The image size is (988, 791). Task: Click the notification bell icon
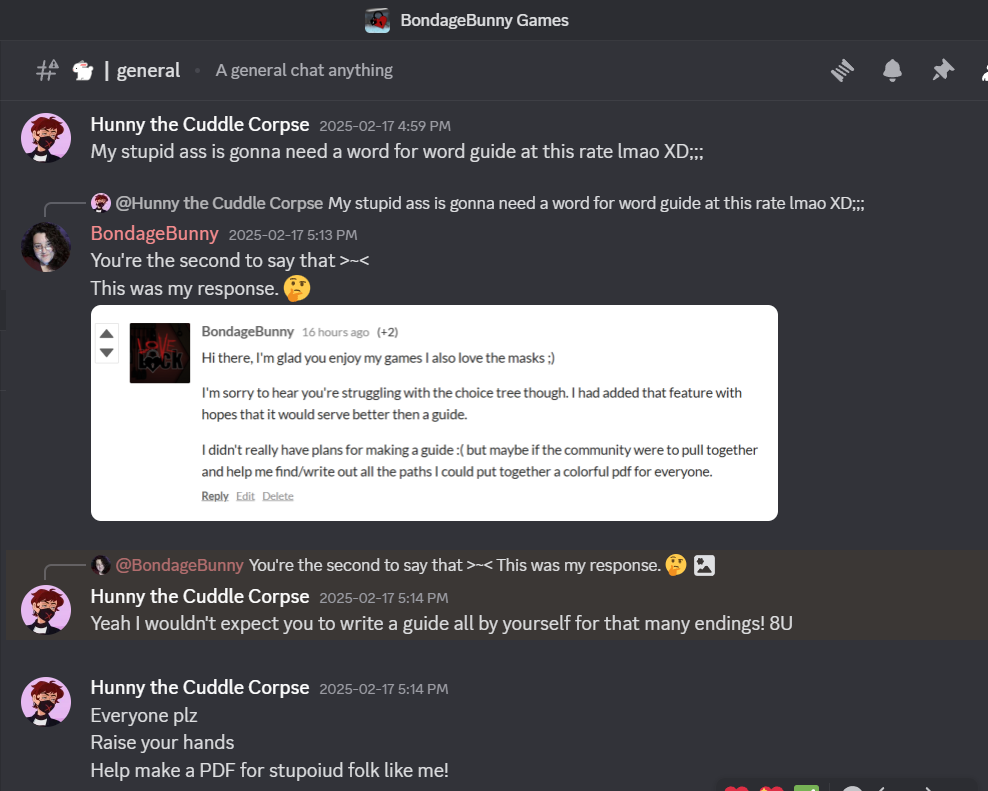click(892, 70)
